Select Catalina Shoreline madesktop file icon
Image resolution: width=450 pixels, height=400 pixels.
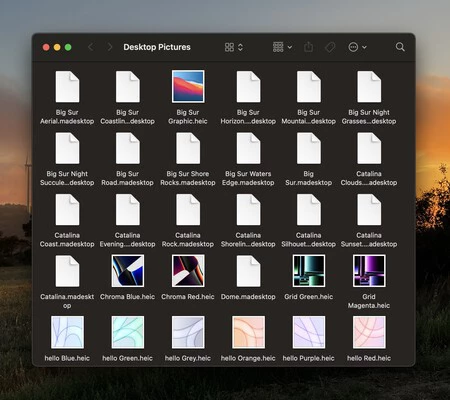click(248, 210)
